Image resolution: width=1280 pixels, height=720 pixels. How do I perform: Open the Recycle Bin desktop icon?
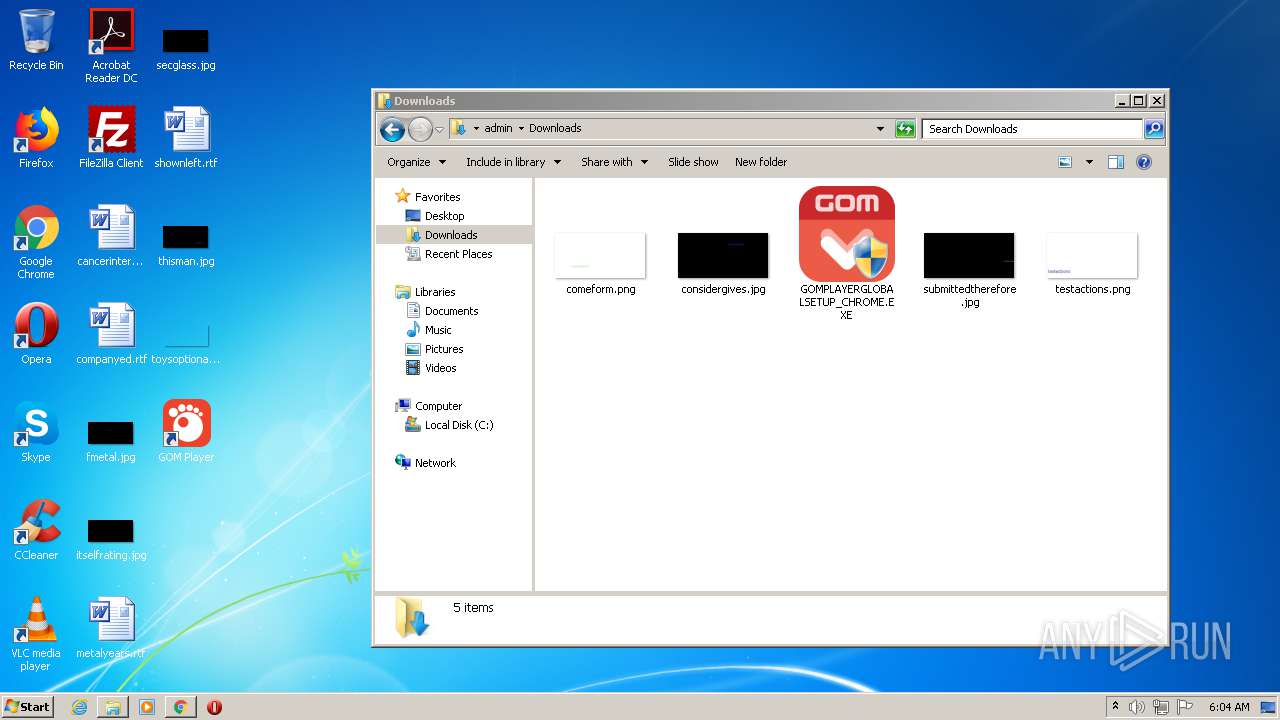[x=36, y=40]
